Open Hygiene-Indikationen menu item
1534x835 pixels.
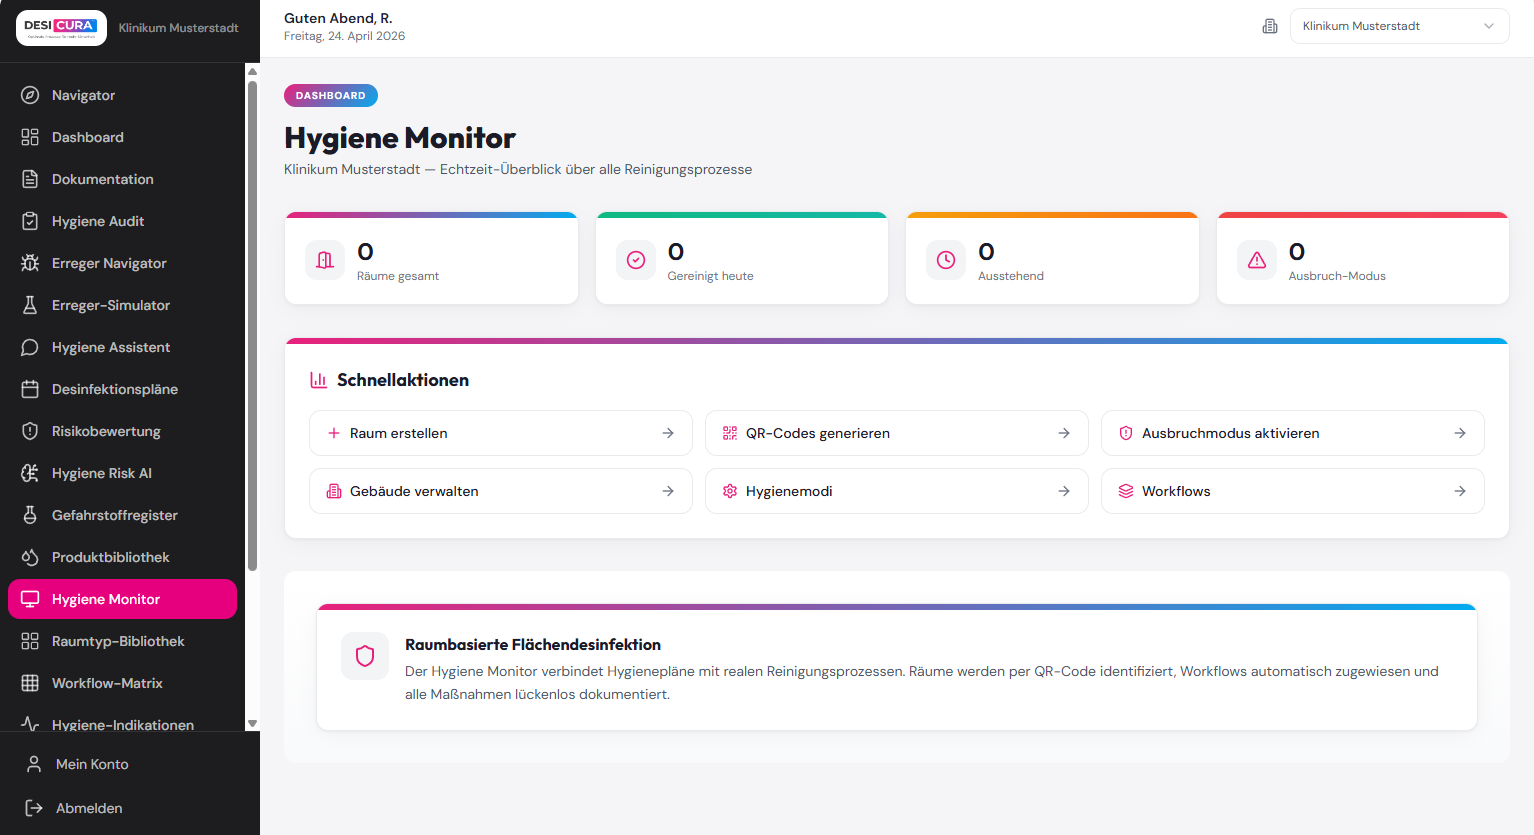[122, 724]
